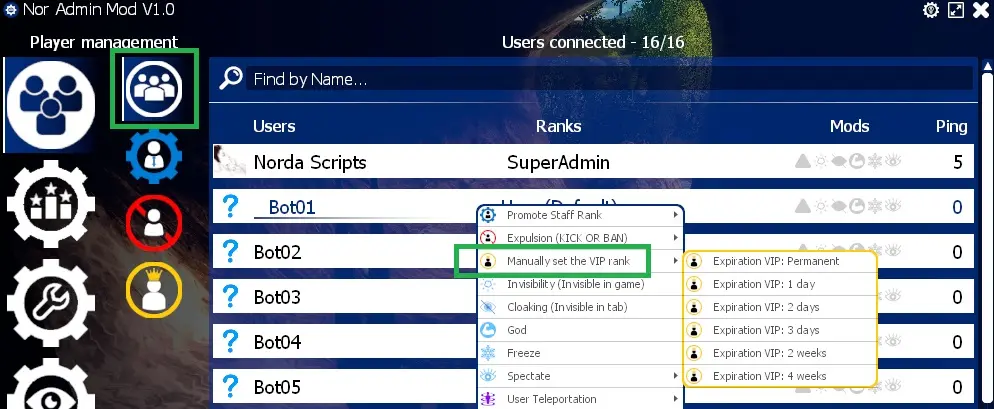
Task: Toggle God in the context menu
Action: point(580,330)
